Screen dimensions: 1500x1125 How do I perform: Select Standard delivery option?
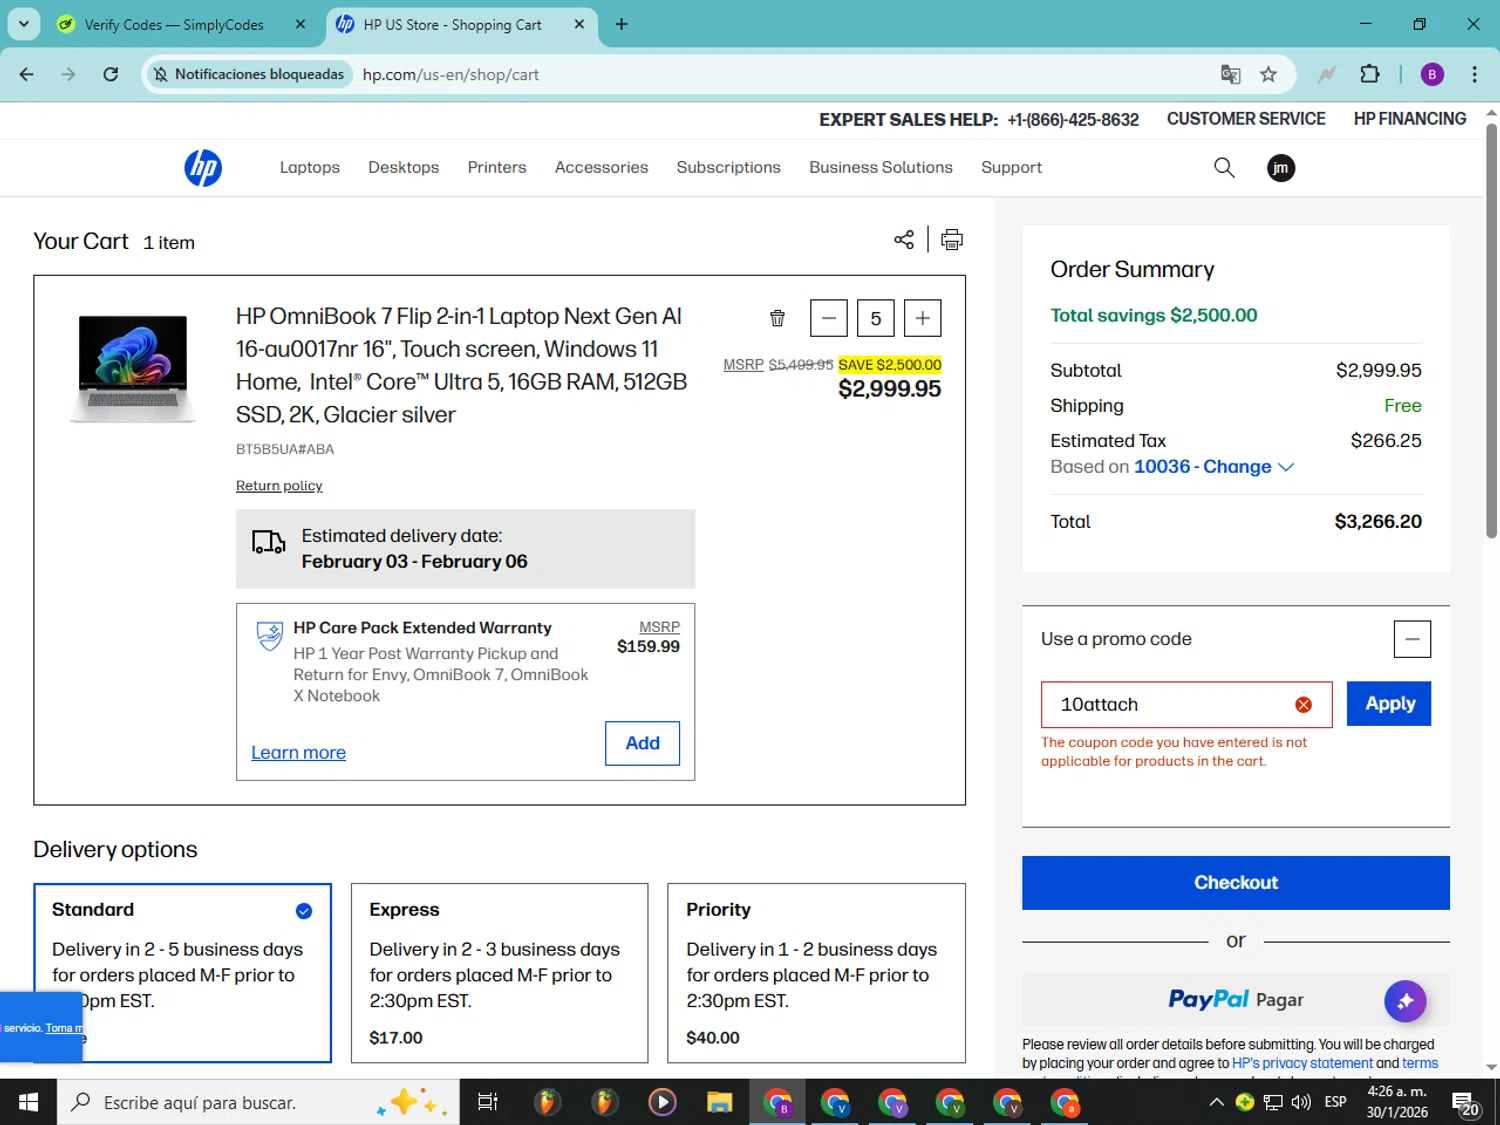[x=182, y=972]
